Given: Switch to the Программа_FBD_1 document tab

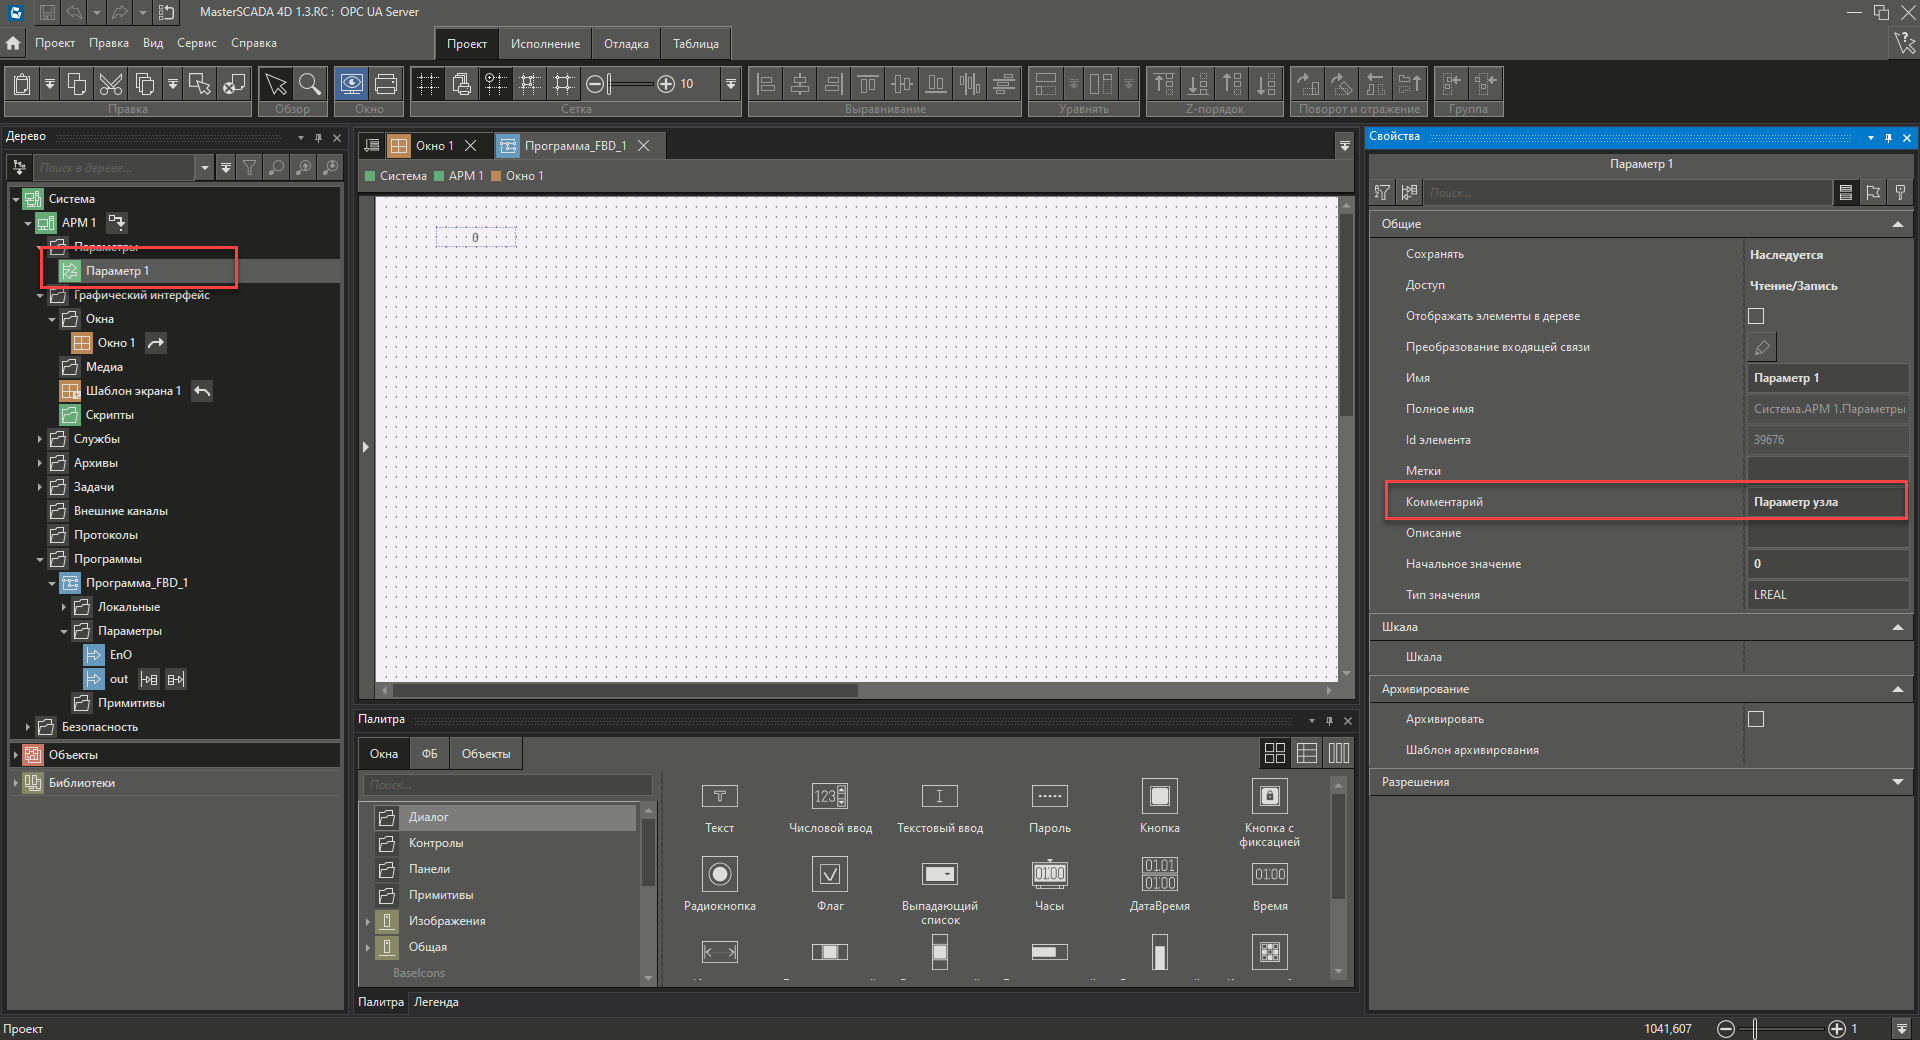Looking at the screenshot, I should point(575,146).
